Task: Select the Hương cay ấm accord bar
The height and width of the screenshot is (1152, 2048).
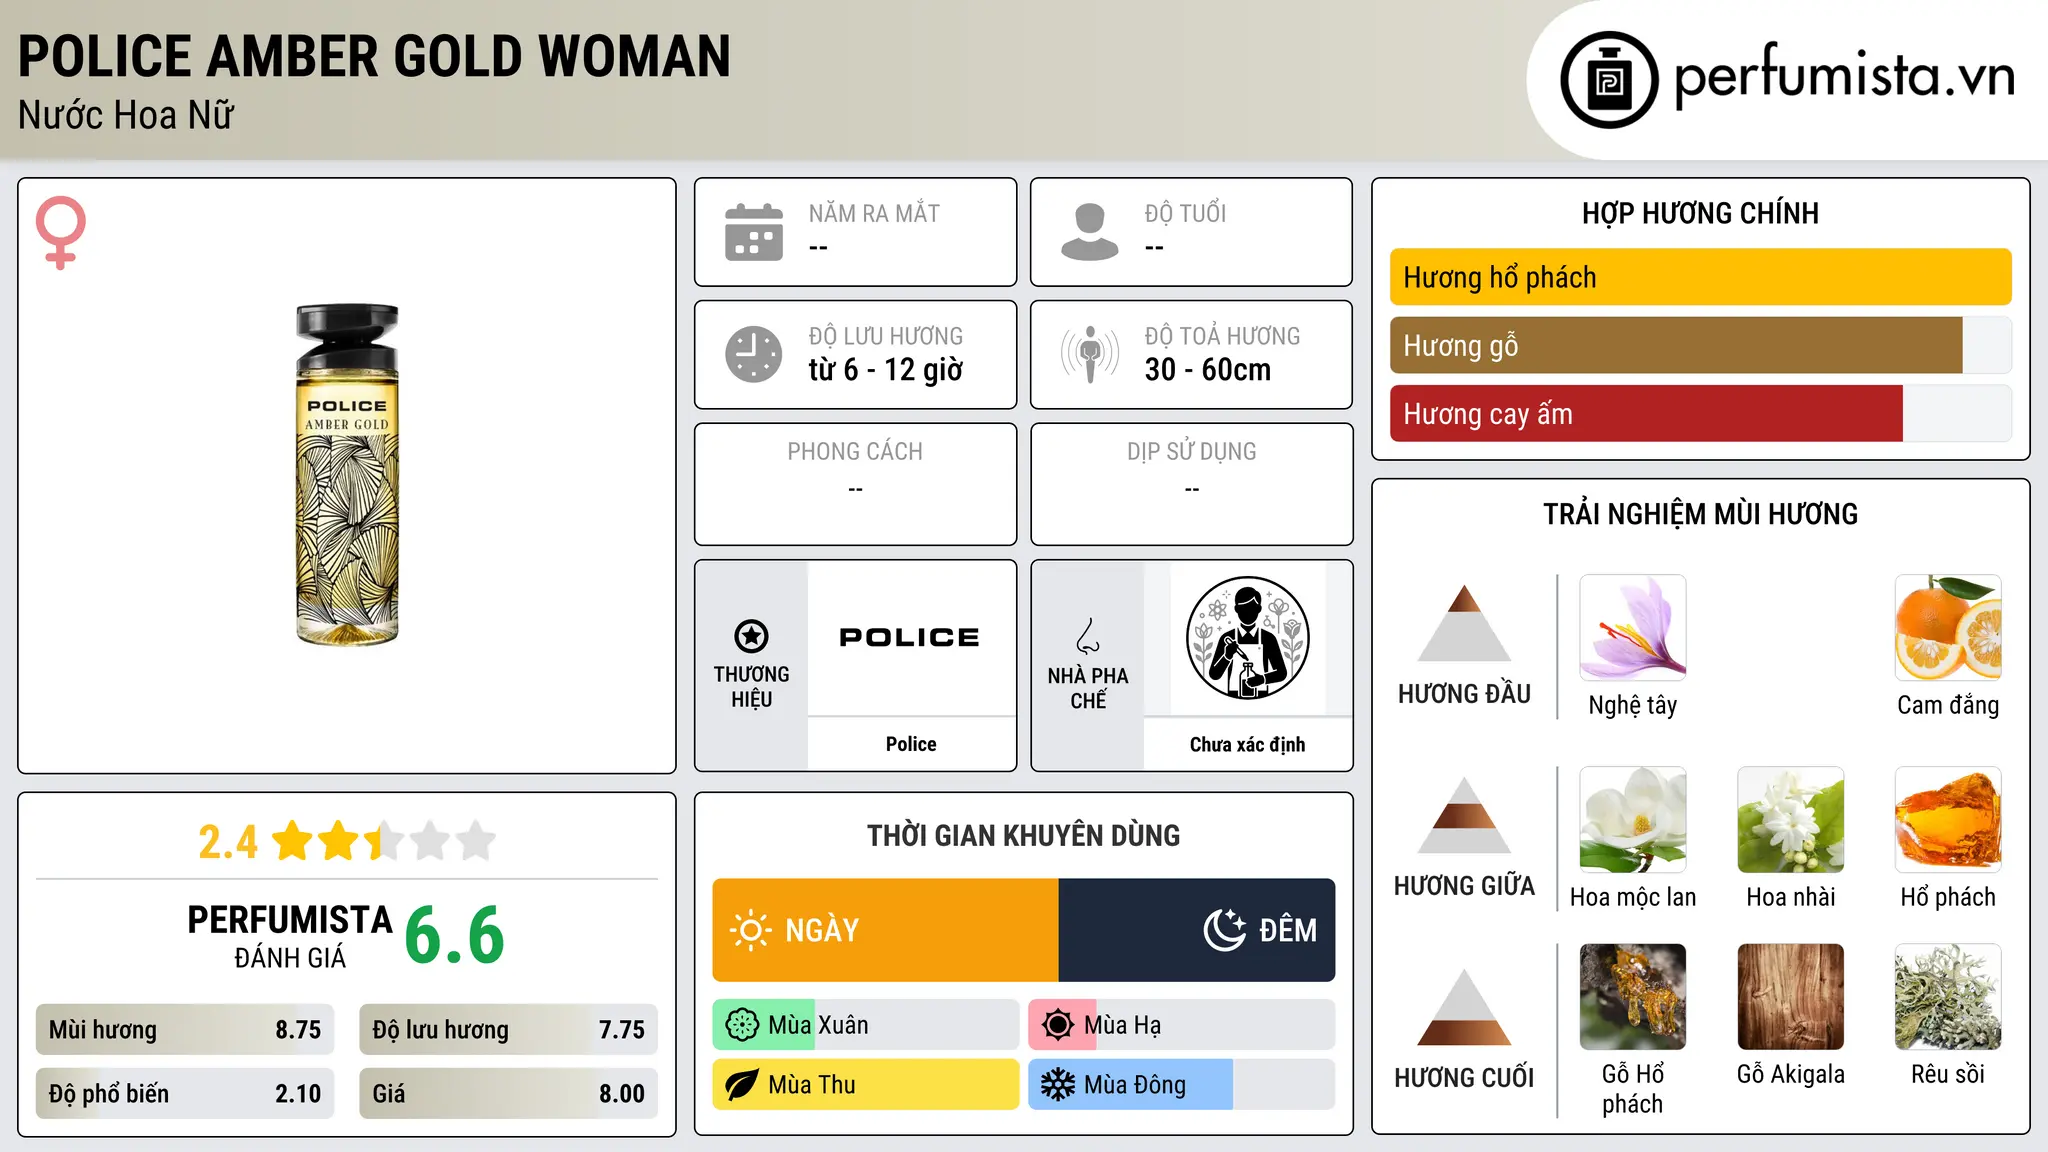Action: (1700, 413)
